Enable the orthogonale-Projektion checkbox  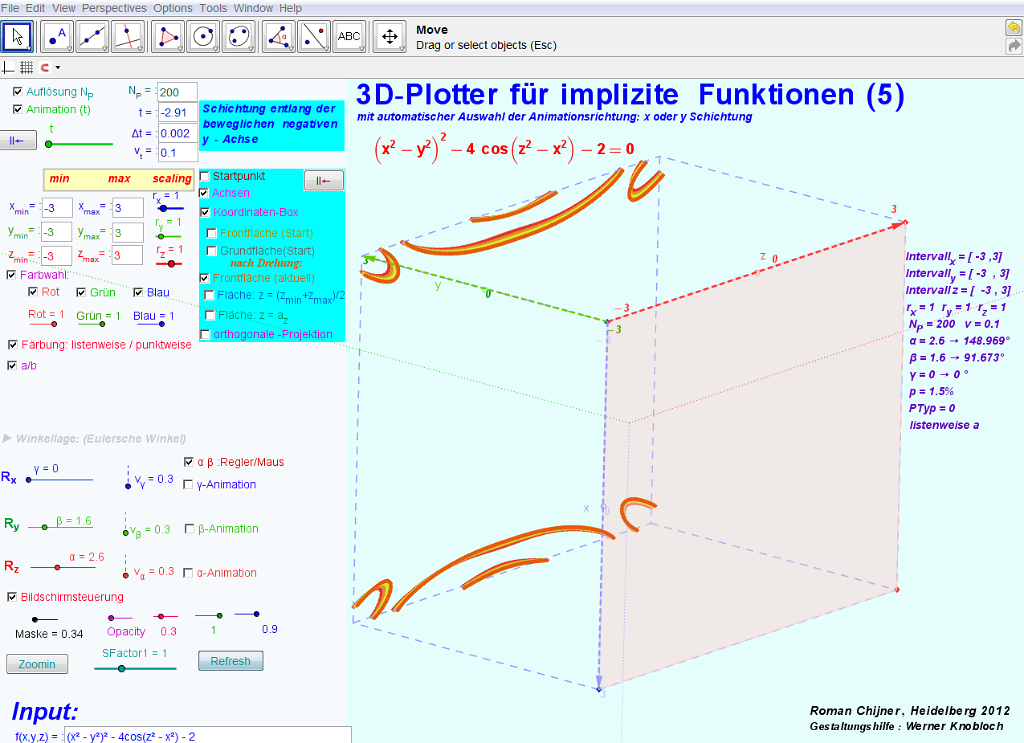[205, 334]
